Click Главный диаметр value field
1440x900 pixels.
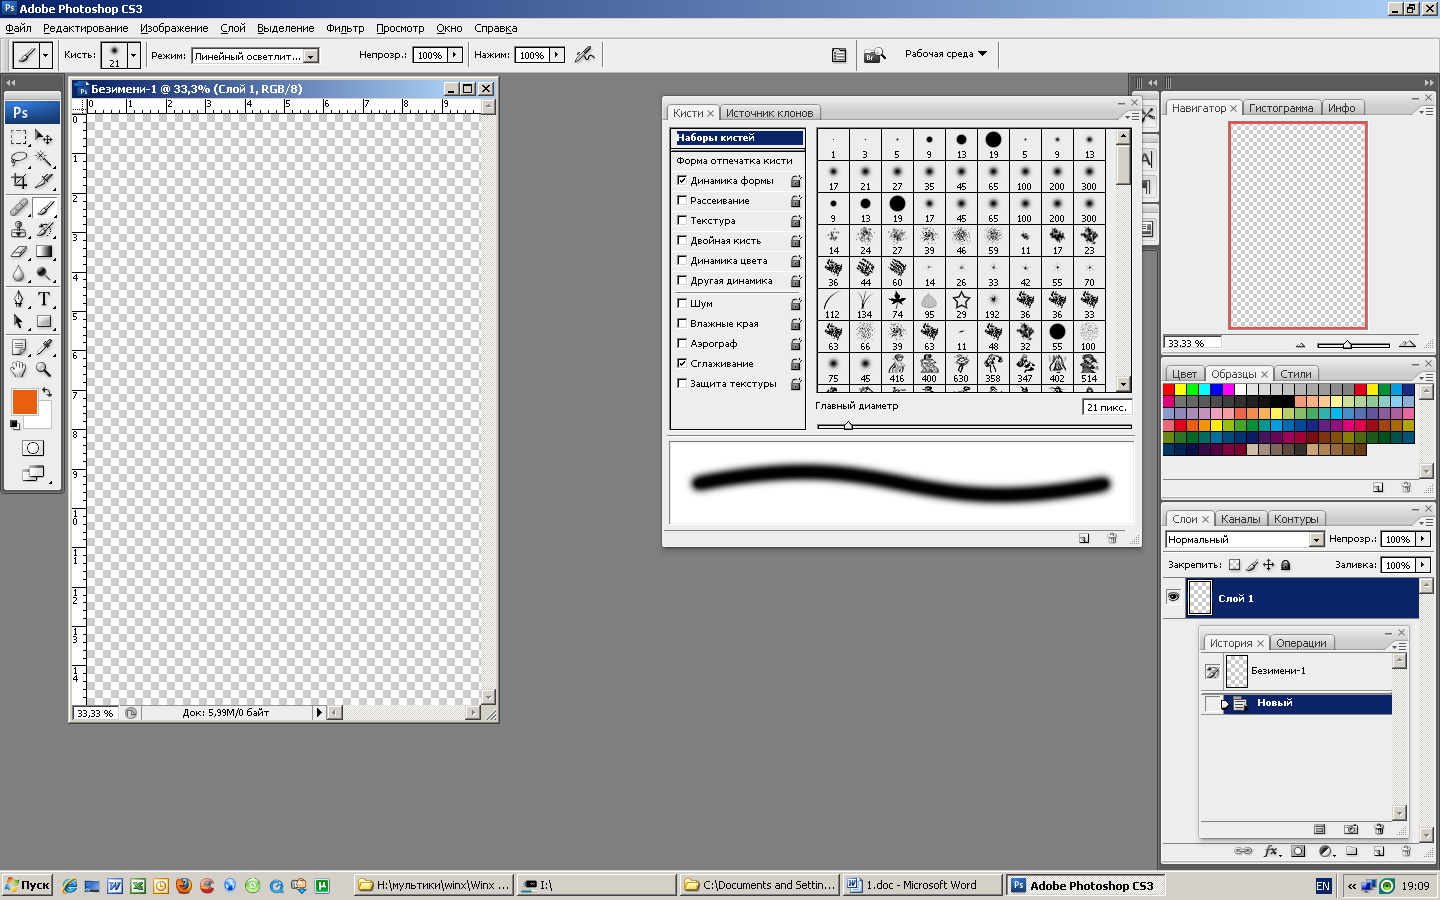point(1107,407)
